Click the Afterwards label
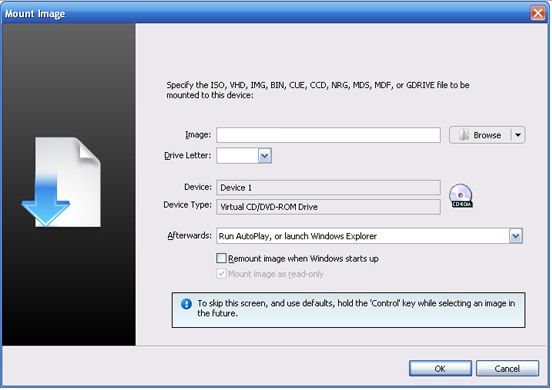The height and width of the screenshot is (390, 552). (x=189, y=235)
